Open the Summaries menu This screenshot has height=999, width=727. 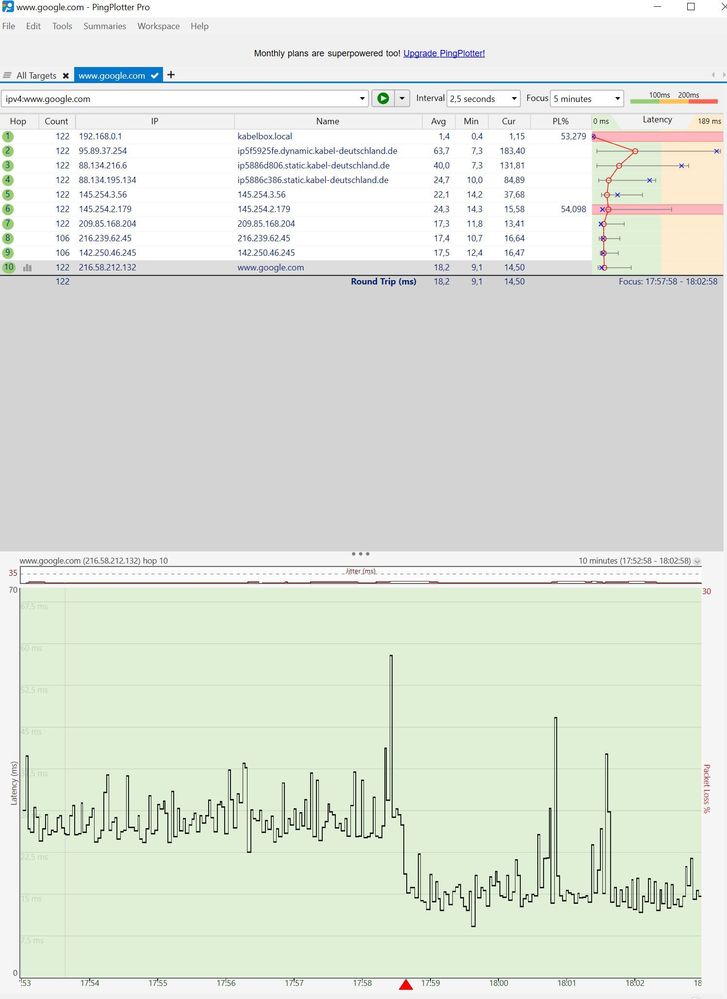104,26
